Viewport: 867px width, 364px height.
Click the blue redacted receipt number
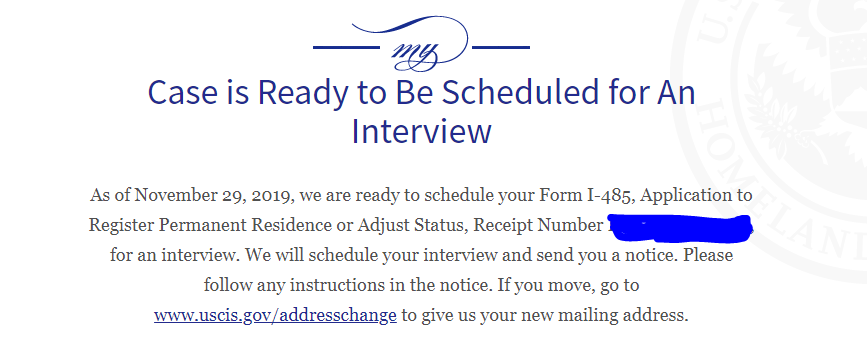(x=681, y=227)
